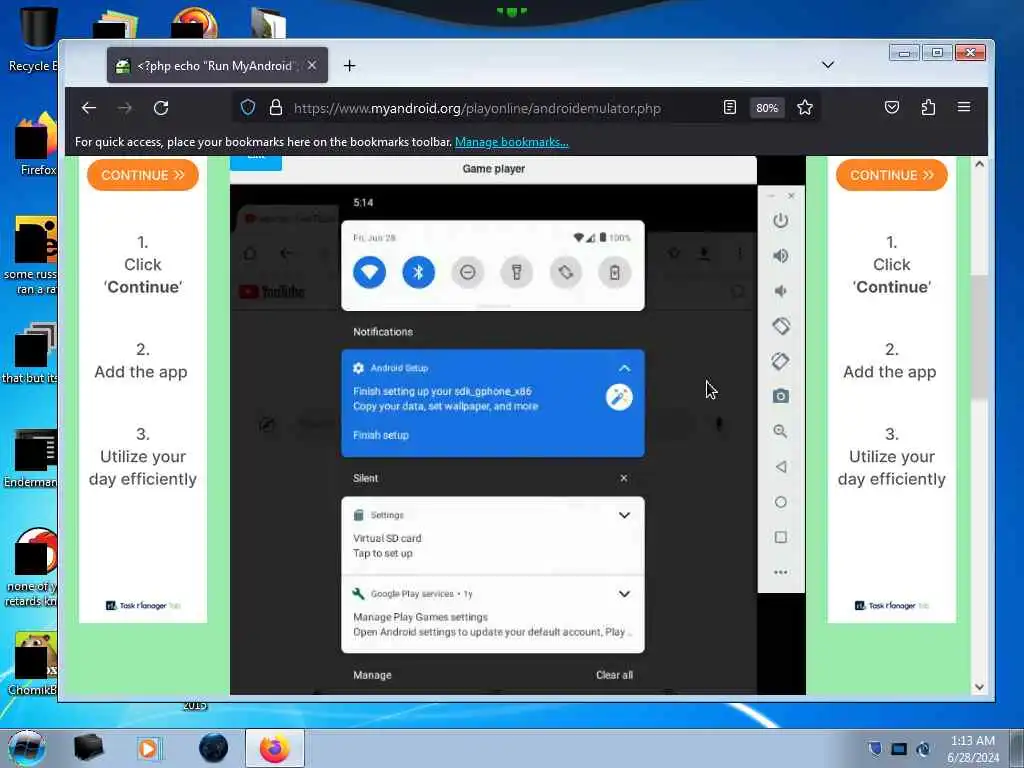
Task: Toggle the battery saver quick setting
Action: 615,272
